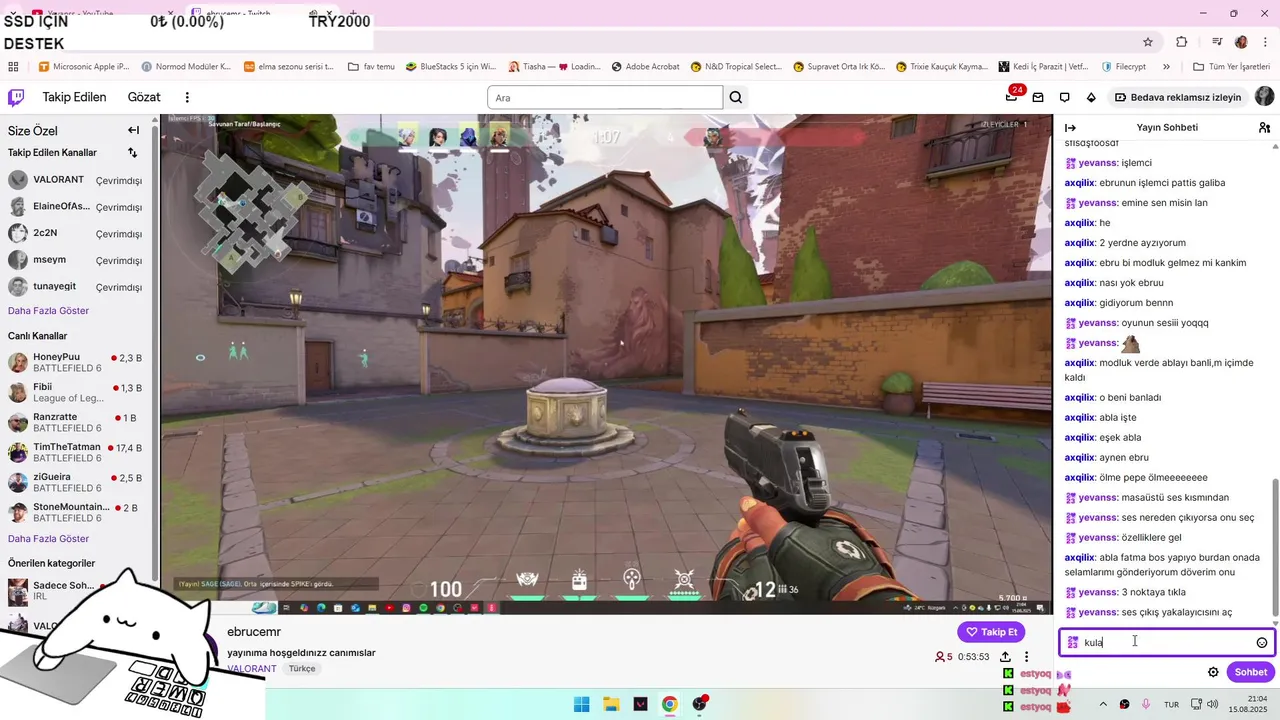Open tunayegit followed channel
This screenshot has width=1280, height=720.
coord(75,287)
